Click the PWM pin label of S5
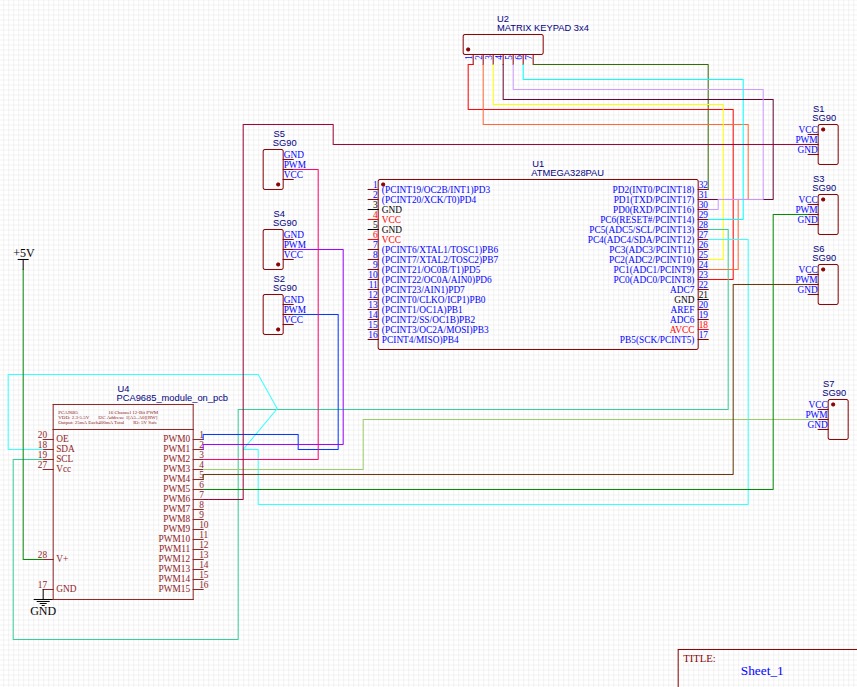Screen dimensions: 857x687 [x=295, y=165]
